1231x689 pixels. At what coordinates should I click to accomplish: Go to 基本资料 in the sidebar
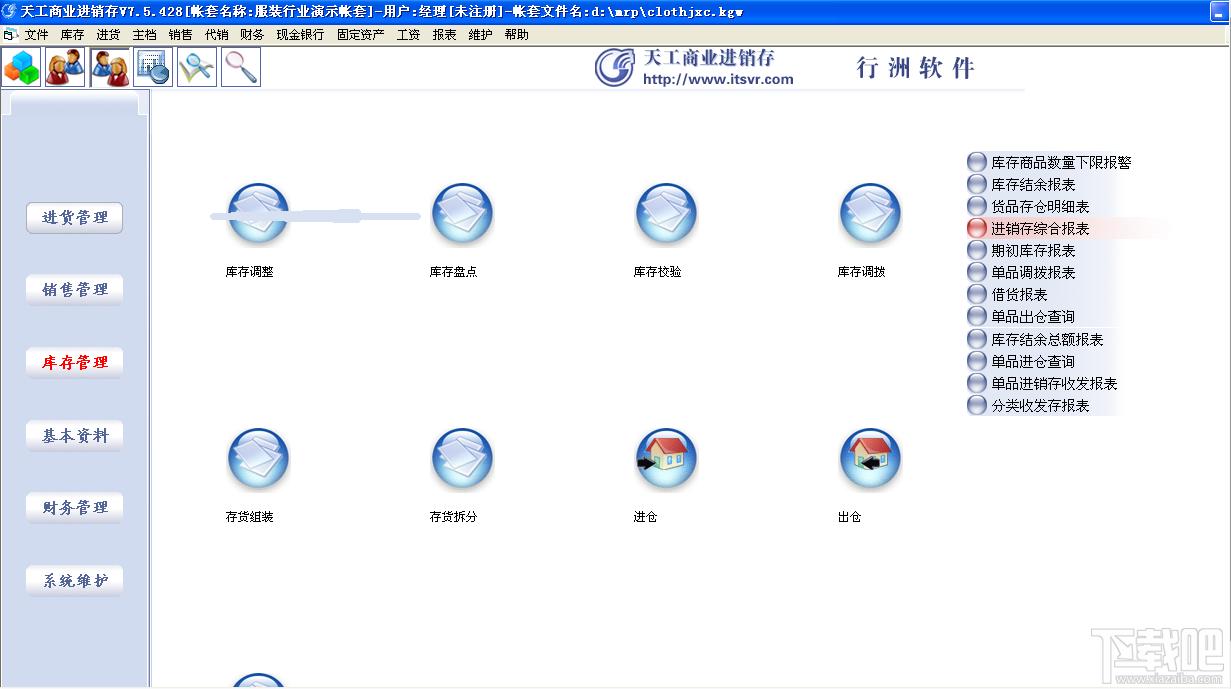[75, 435]
